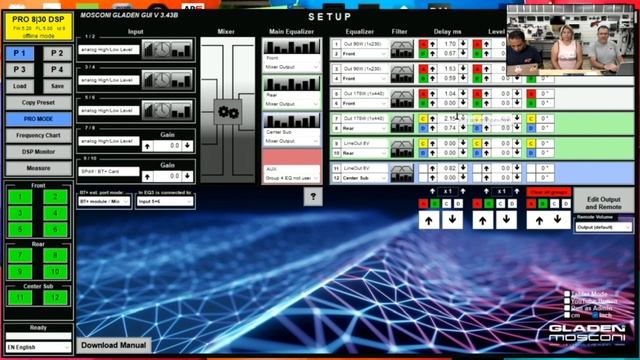Open output 12 Center Sub group dropdown
The image size is (640, 360).
pos(364,178)
